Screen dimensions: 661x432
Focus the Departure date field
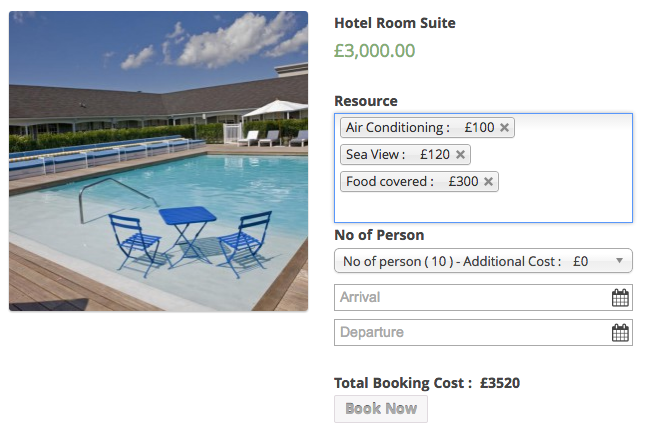470,332
